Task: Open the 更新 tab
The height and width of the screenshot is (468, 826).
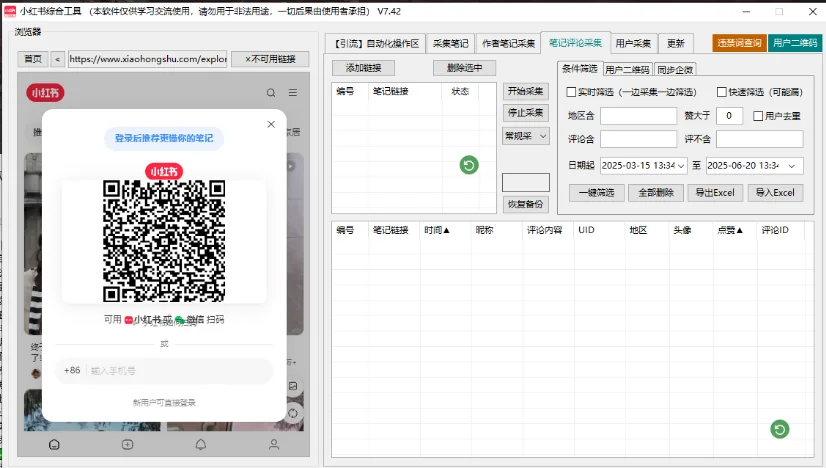Action: 675,44
